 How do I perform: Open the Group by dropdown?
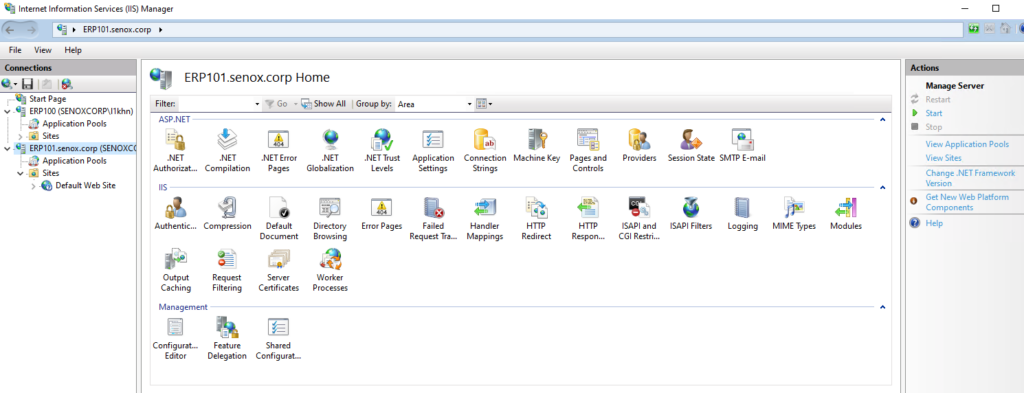pos(470,104)
